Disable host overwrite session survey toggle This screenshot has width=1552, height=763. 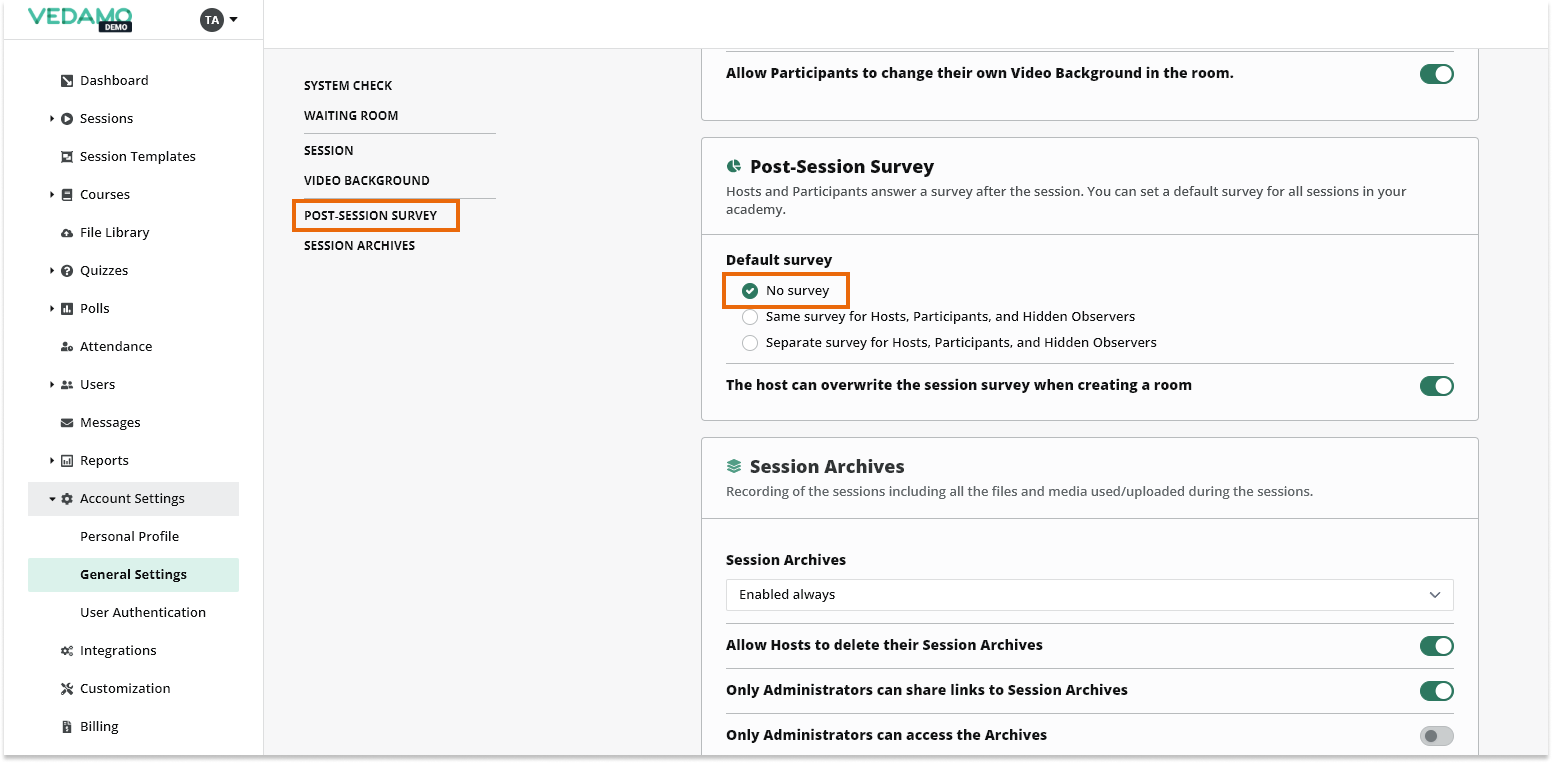point(1436,386)
